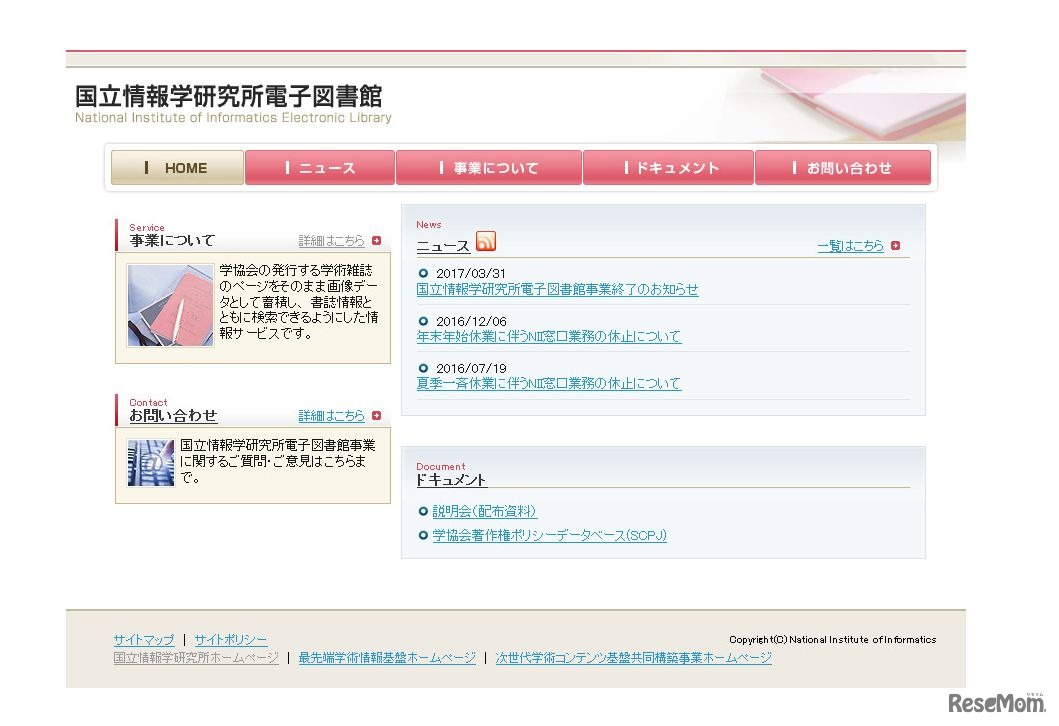Screen dimensions: 1059x726
Task: Click the 詳細はこちら link under Contact
Action: click(332, 415)
